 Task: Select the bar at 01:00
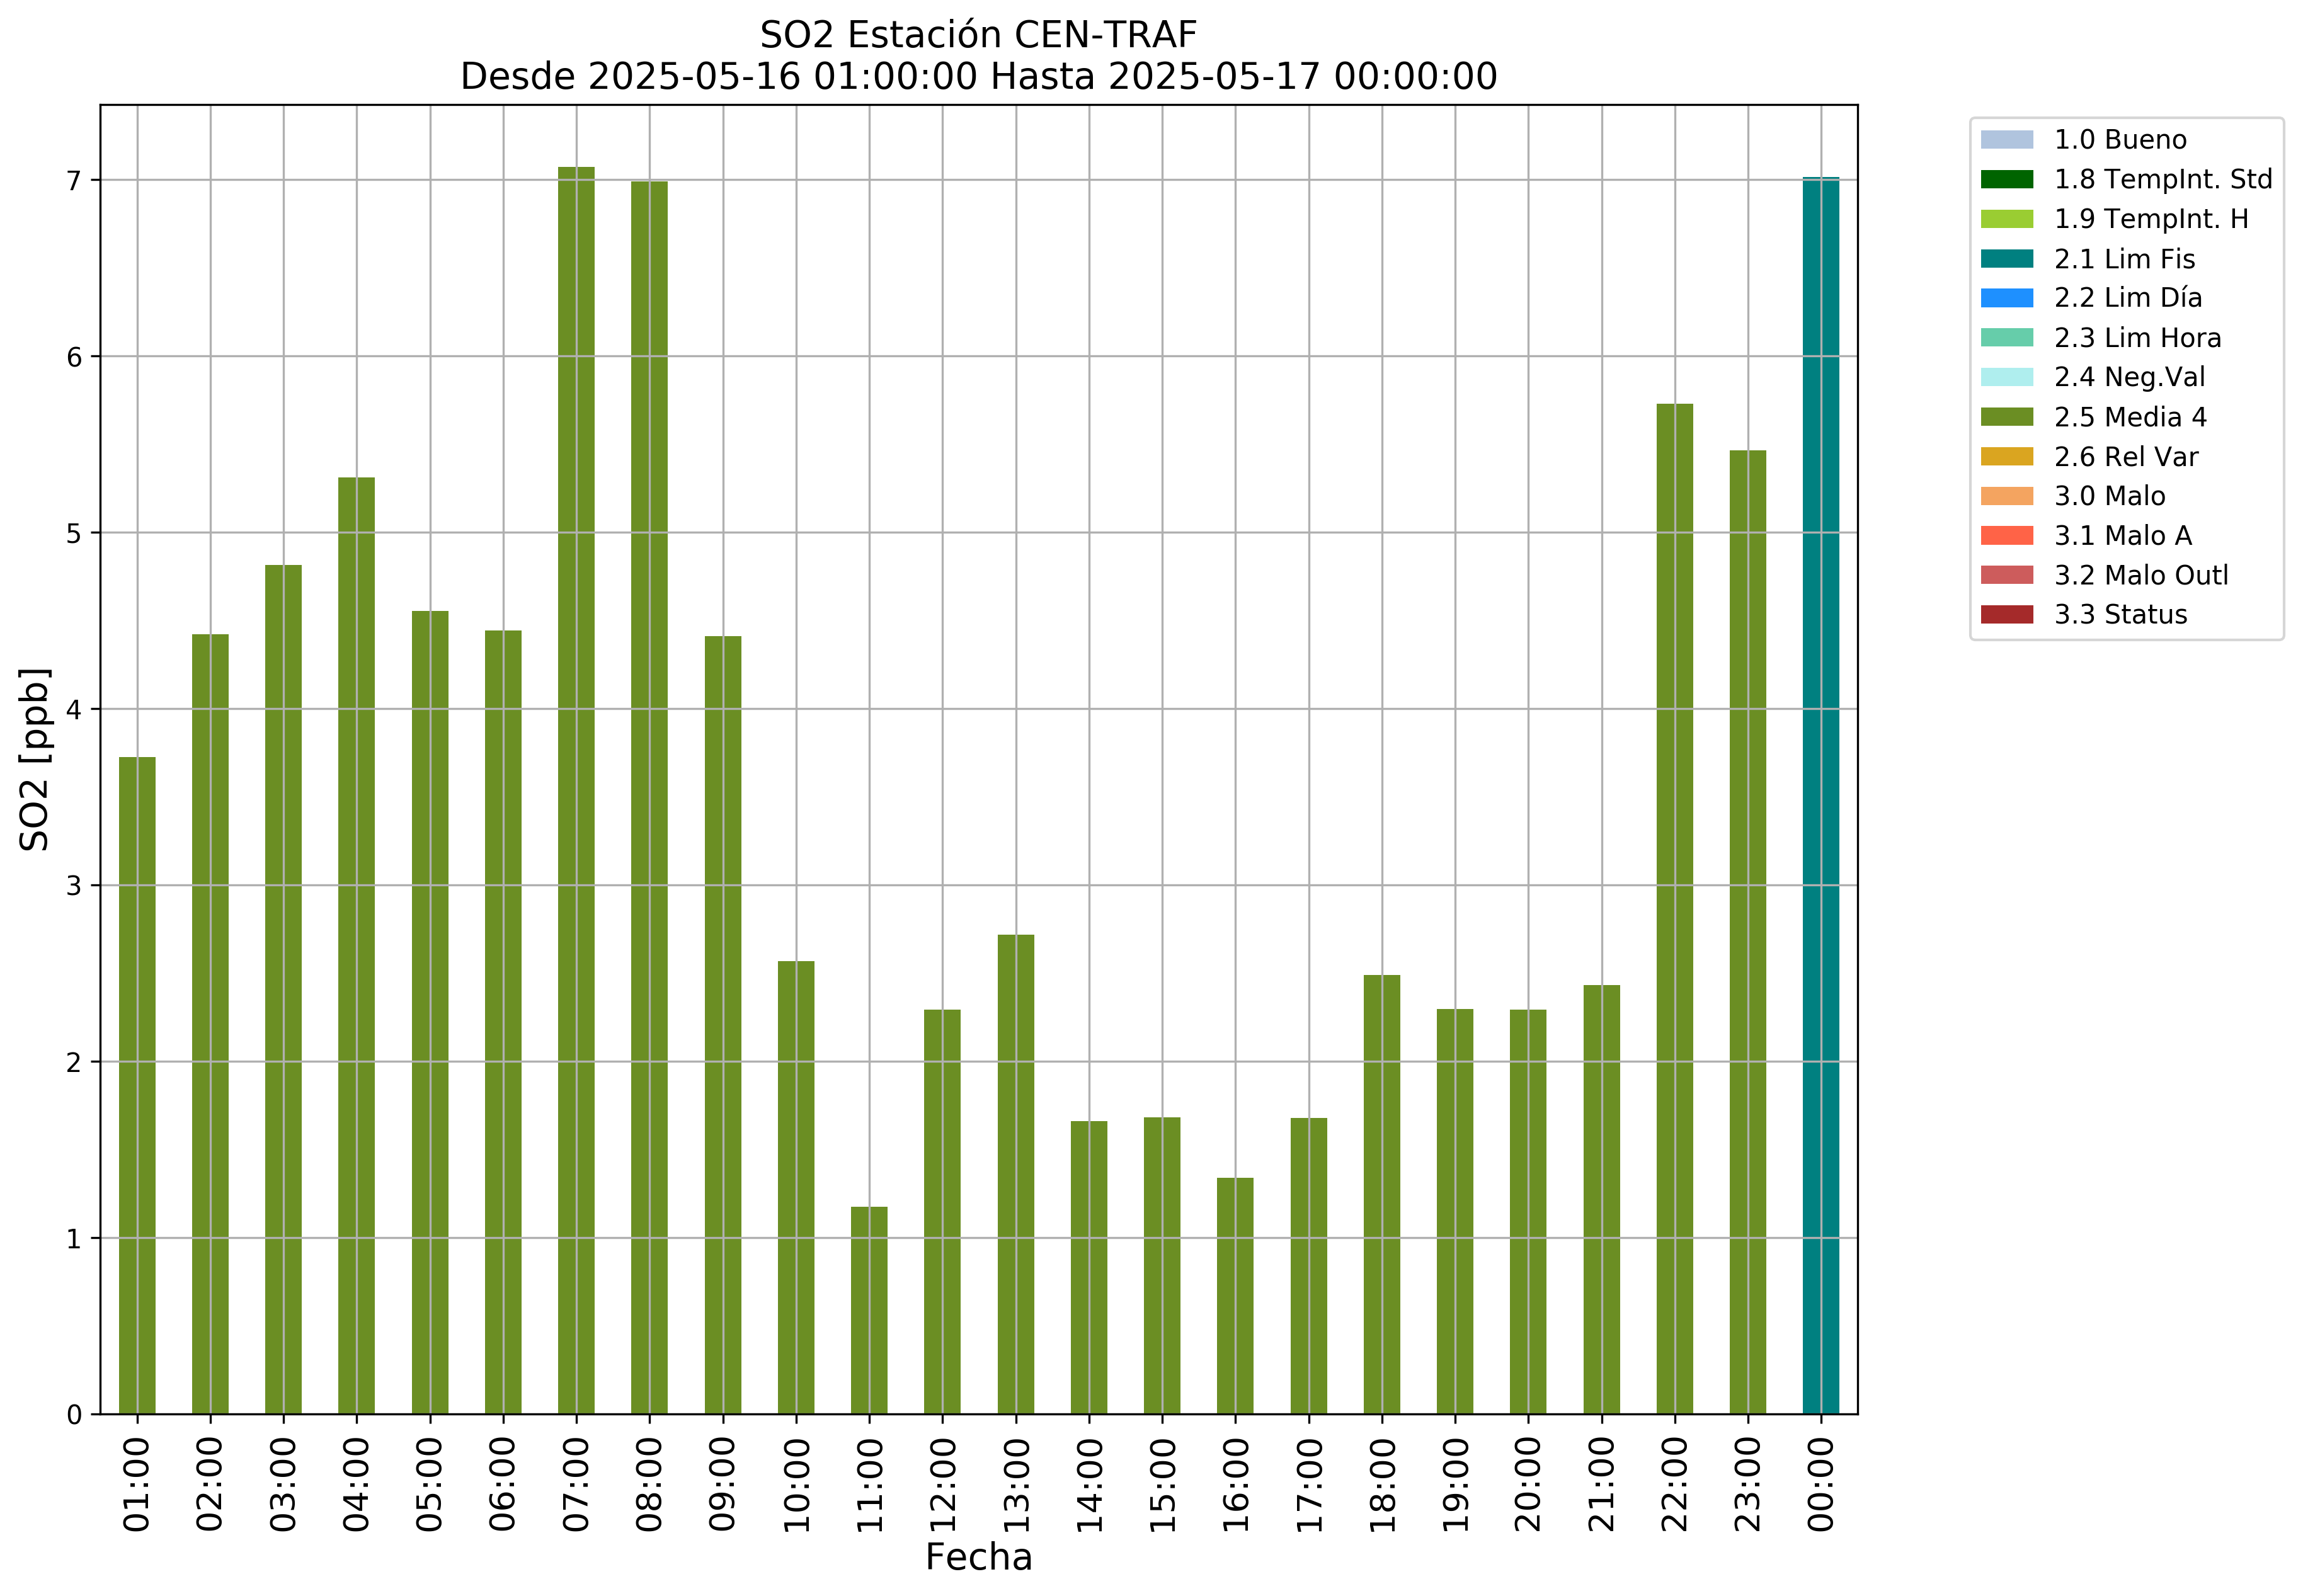pyautogui.click(x=137, y=1085)
